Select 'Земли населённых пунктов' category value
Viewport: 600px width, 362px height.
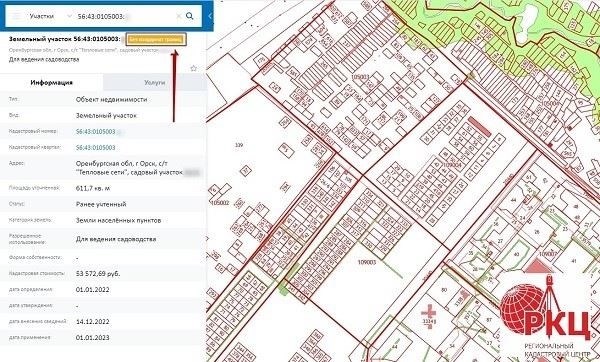[x=118, y=220]
